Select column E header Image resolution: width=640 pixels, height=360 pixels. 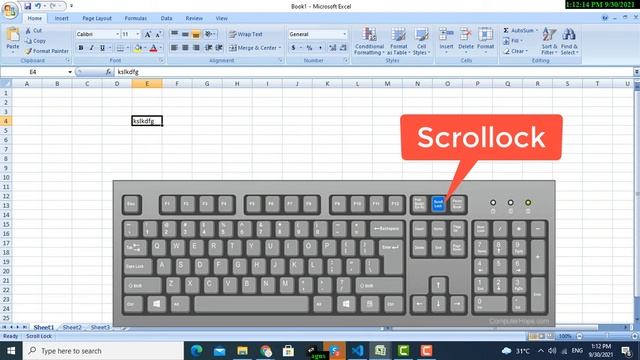[147, 84]
